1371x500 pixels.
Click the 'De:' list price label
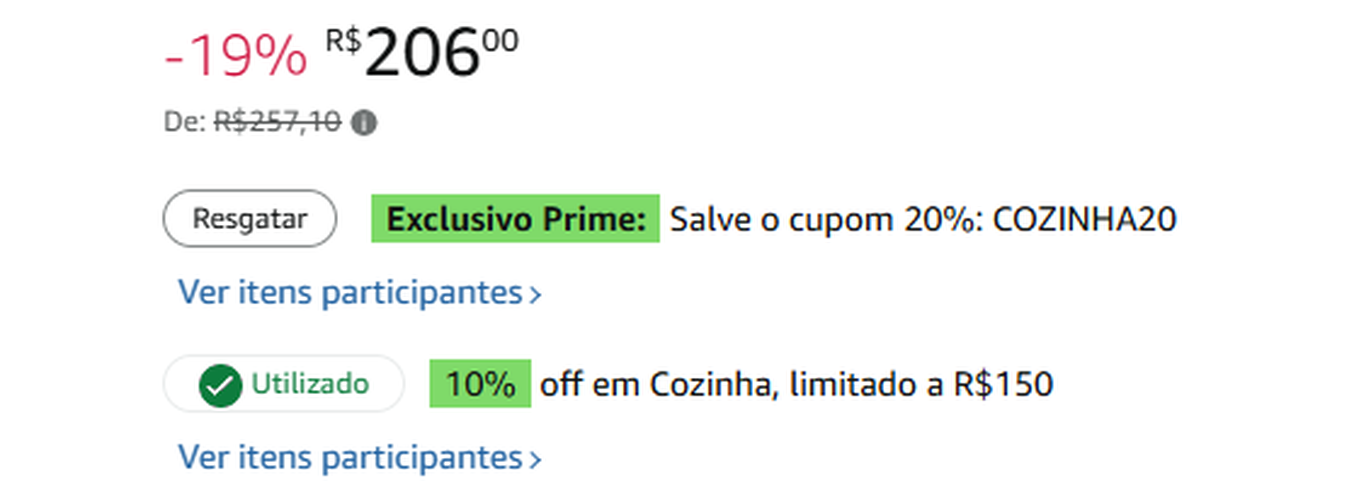(x=185, y=122)
